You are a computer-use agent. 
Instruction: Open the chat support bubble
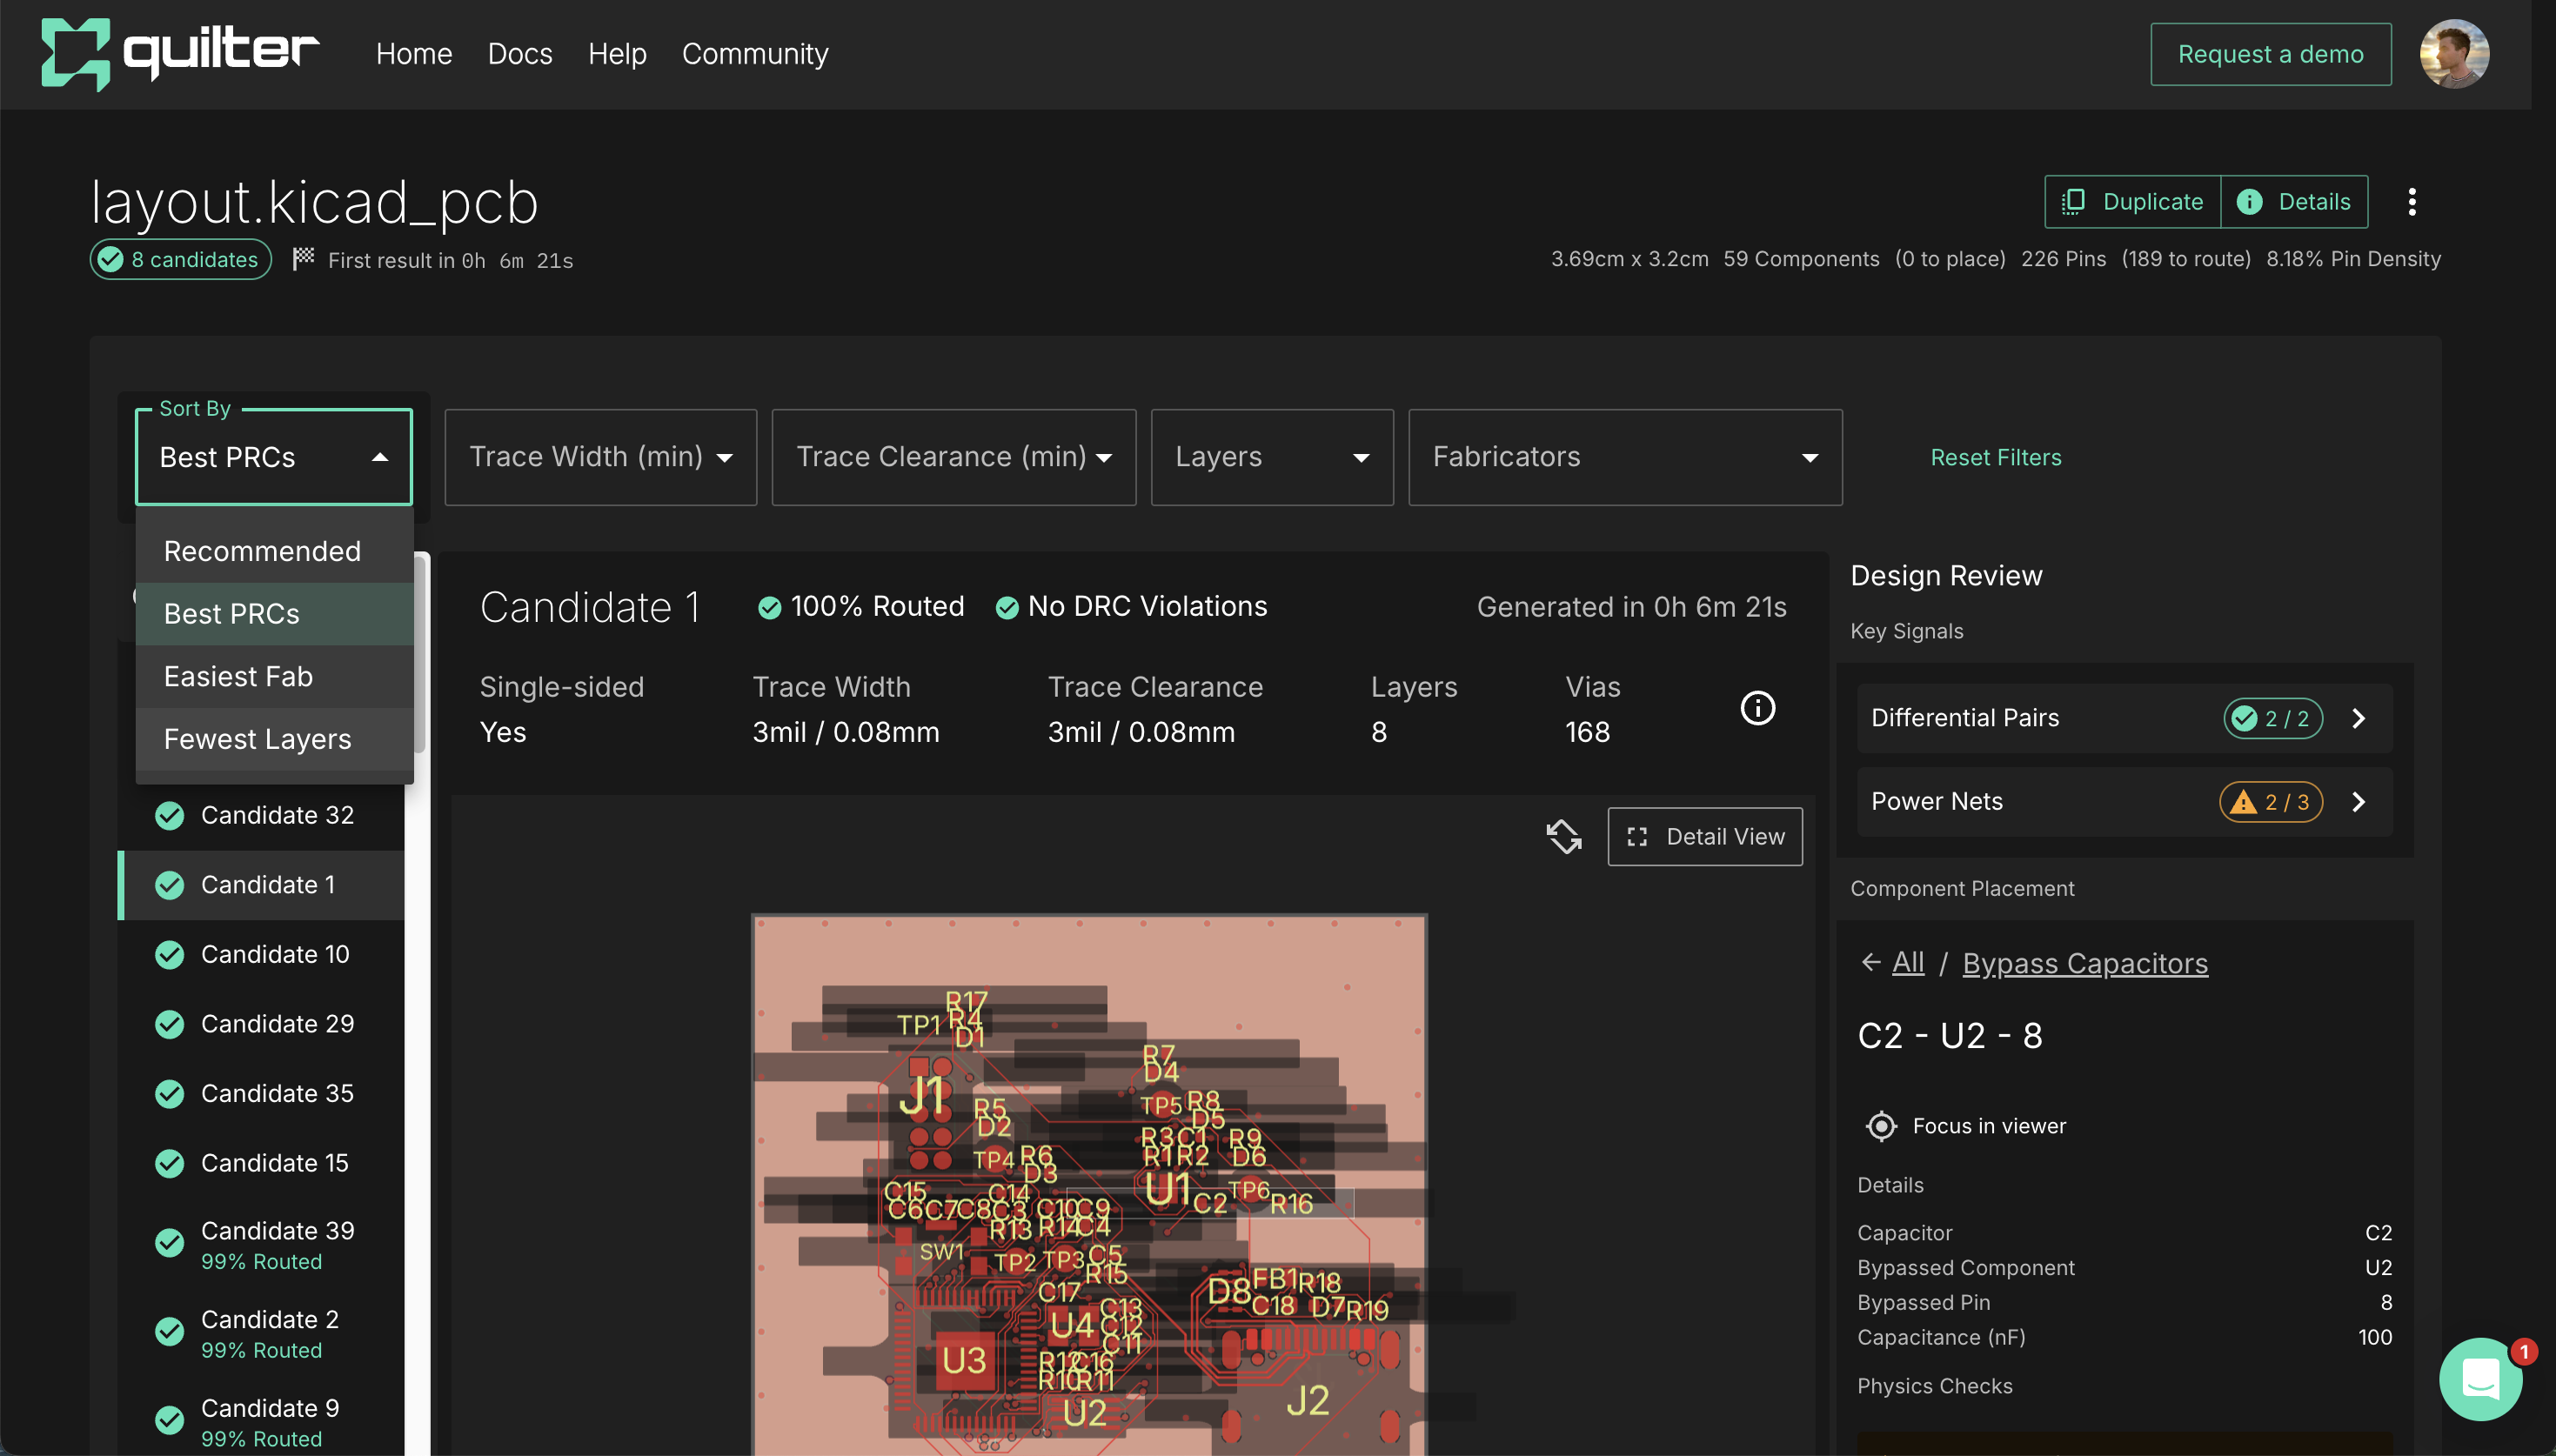(2480, 1379)
